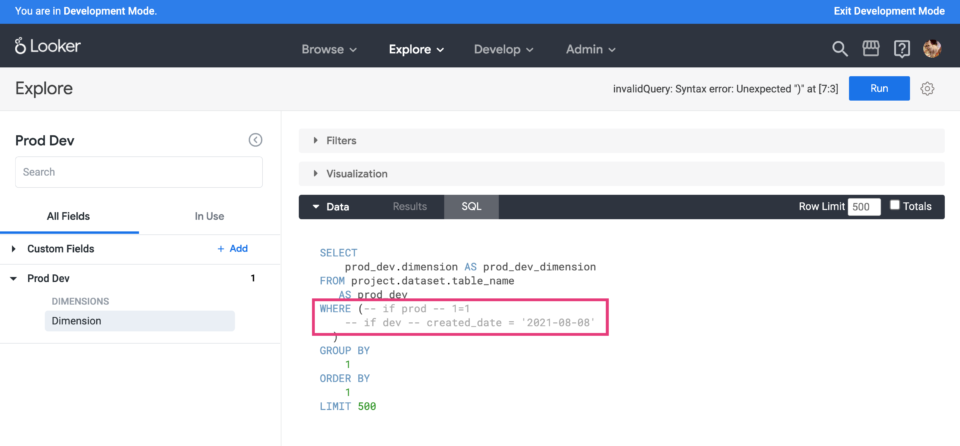This screenshot has width=960, height=446.
Task: Click the Looker logo
Action: tap(48, 47)
